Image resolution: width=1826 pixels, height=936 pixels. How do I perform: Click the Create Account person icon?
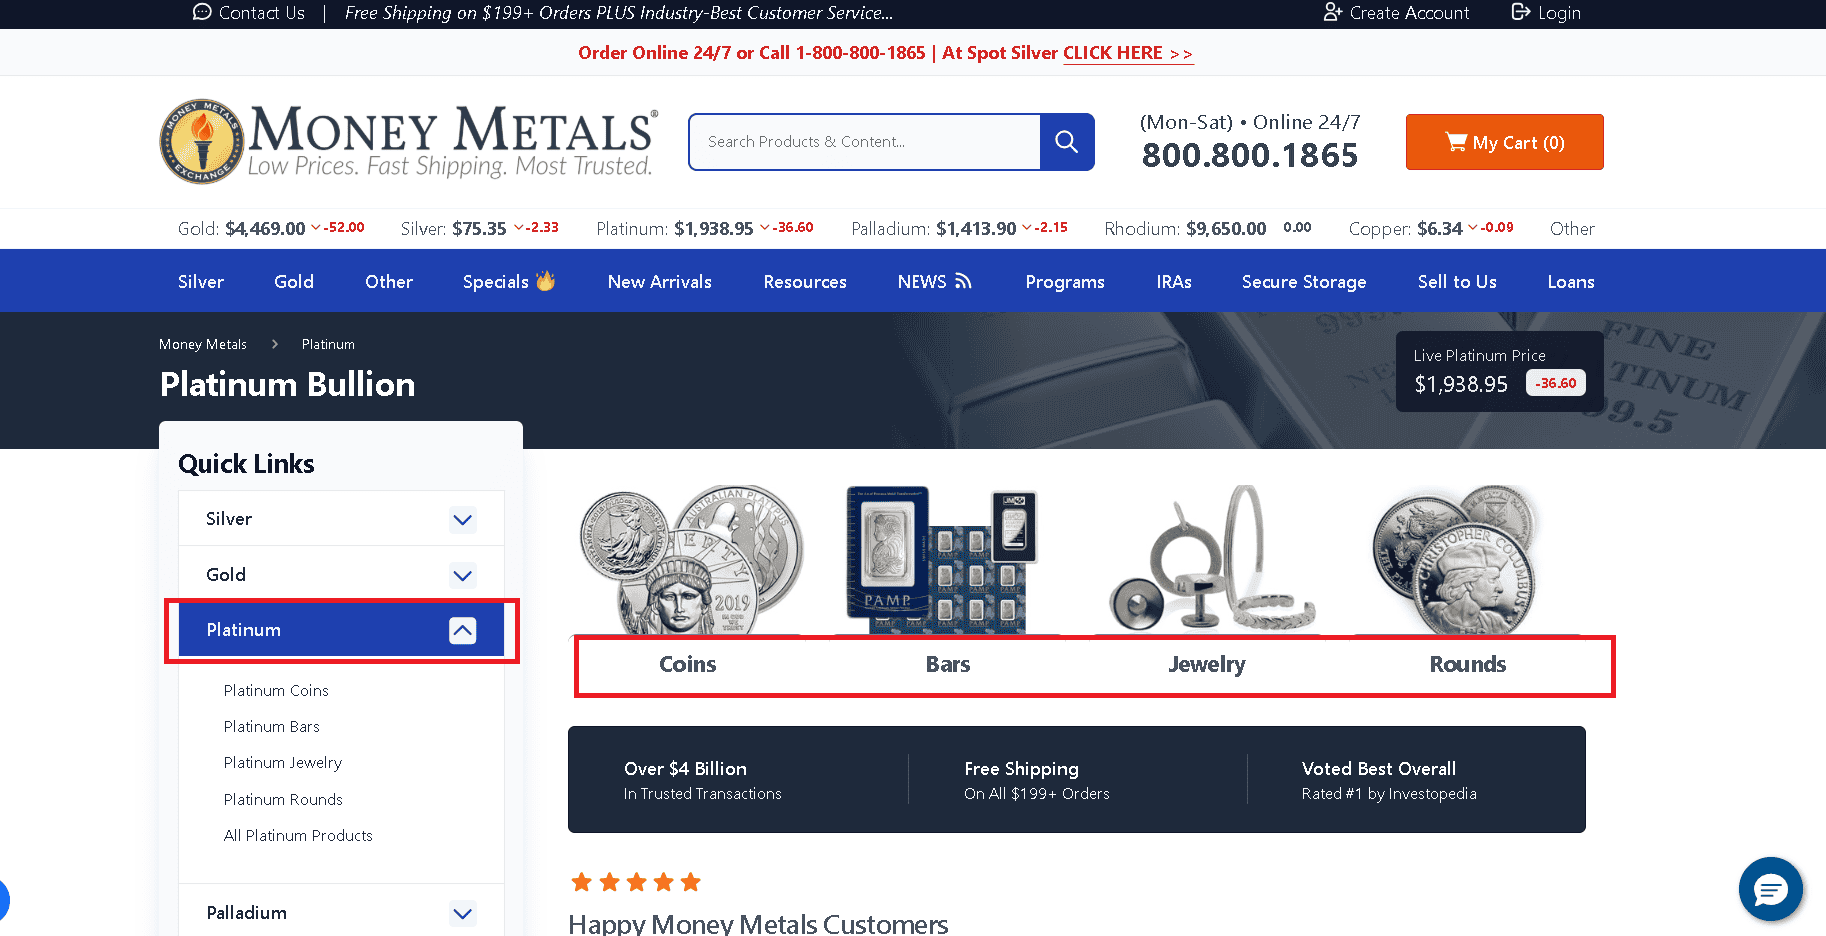point(1332,12)
